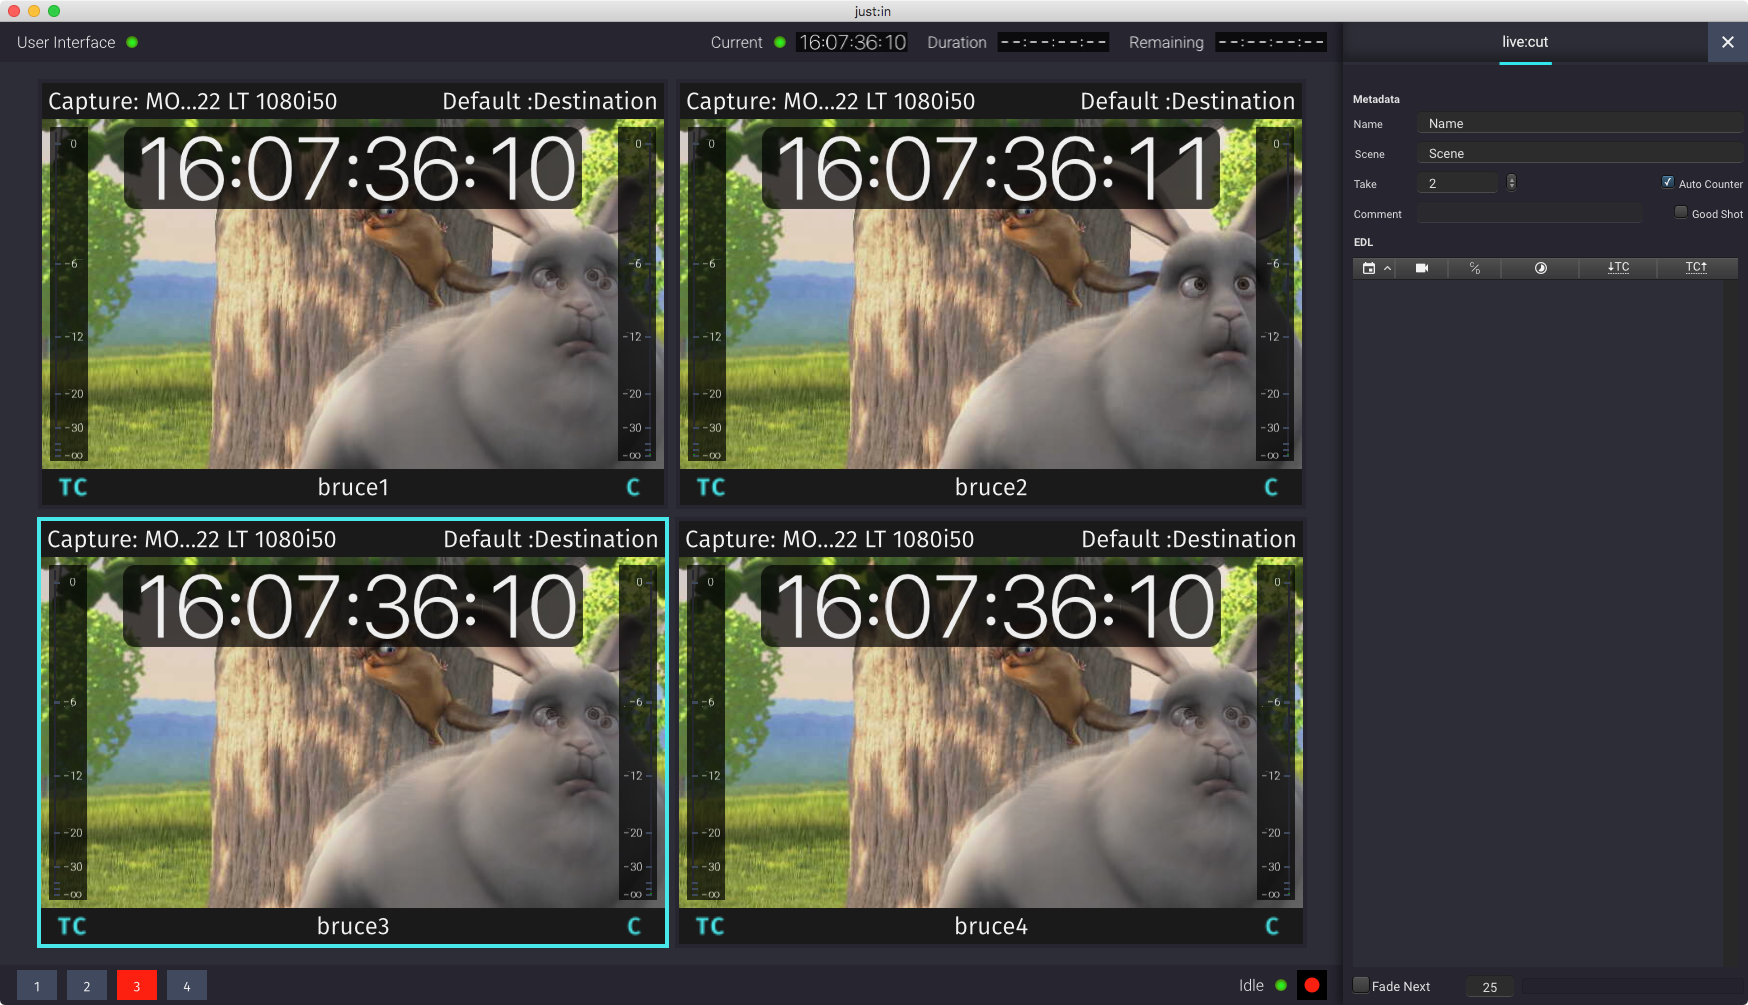Click the EDL TC out column header
Screen dimensions: 1748x1005
(x=1696, y=267)
